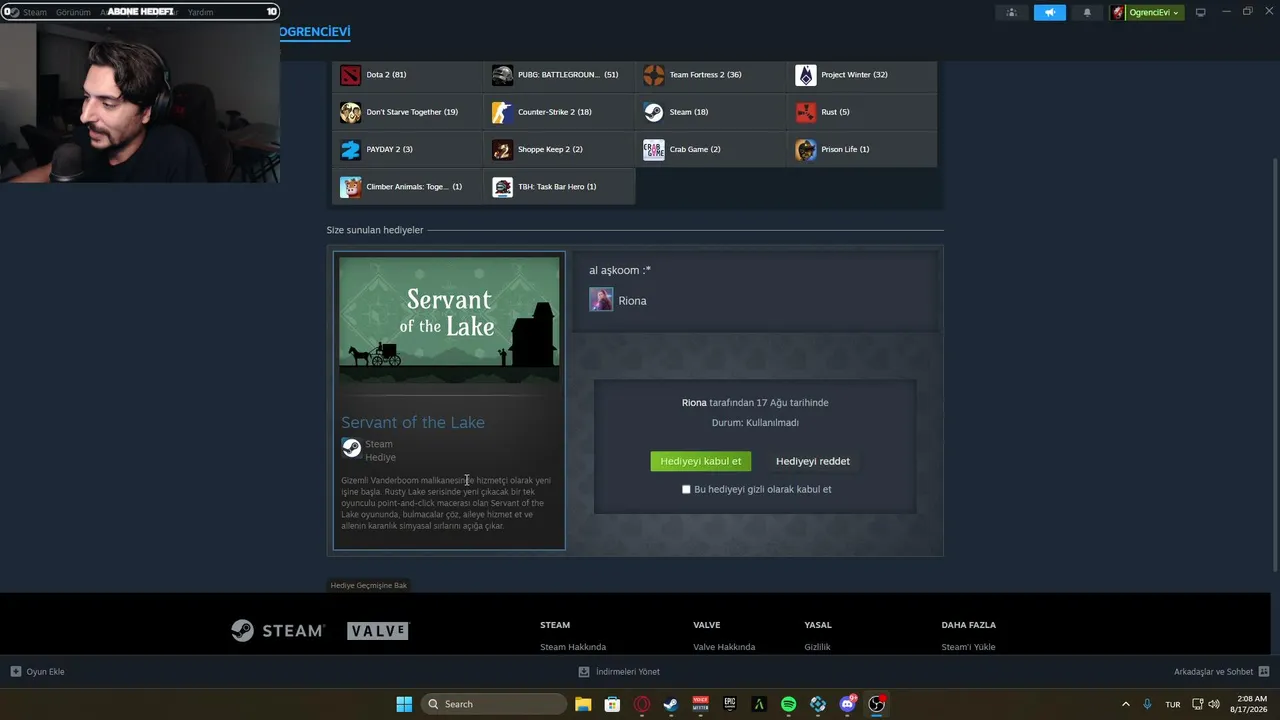Open Discord from the taskbar
This screenshot has width=1280, height=720.
[847, 704]
